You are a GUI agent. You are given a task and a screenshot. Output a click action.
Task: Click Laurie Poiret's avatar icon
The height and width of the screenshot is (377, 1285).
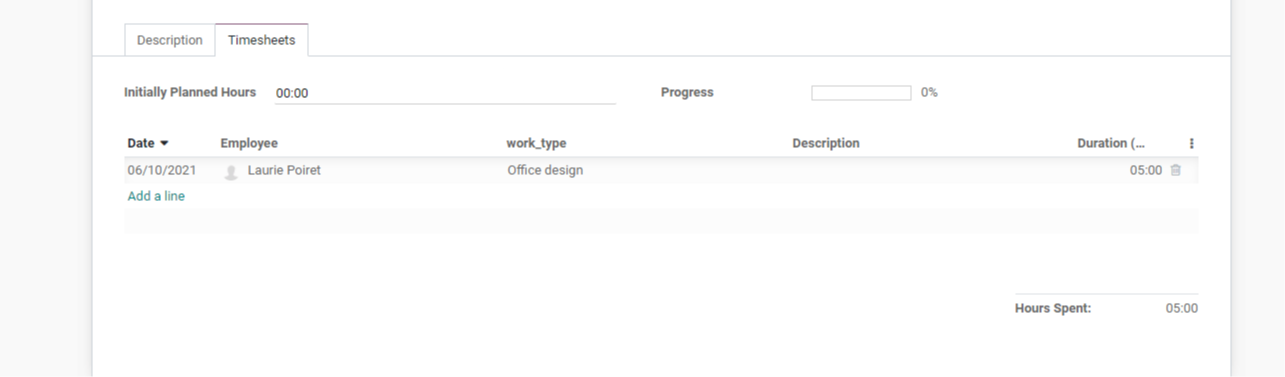[231, 172]
